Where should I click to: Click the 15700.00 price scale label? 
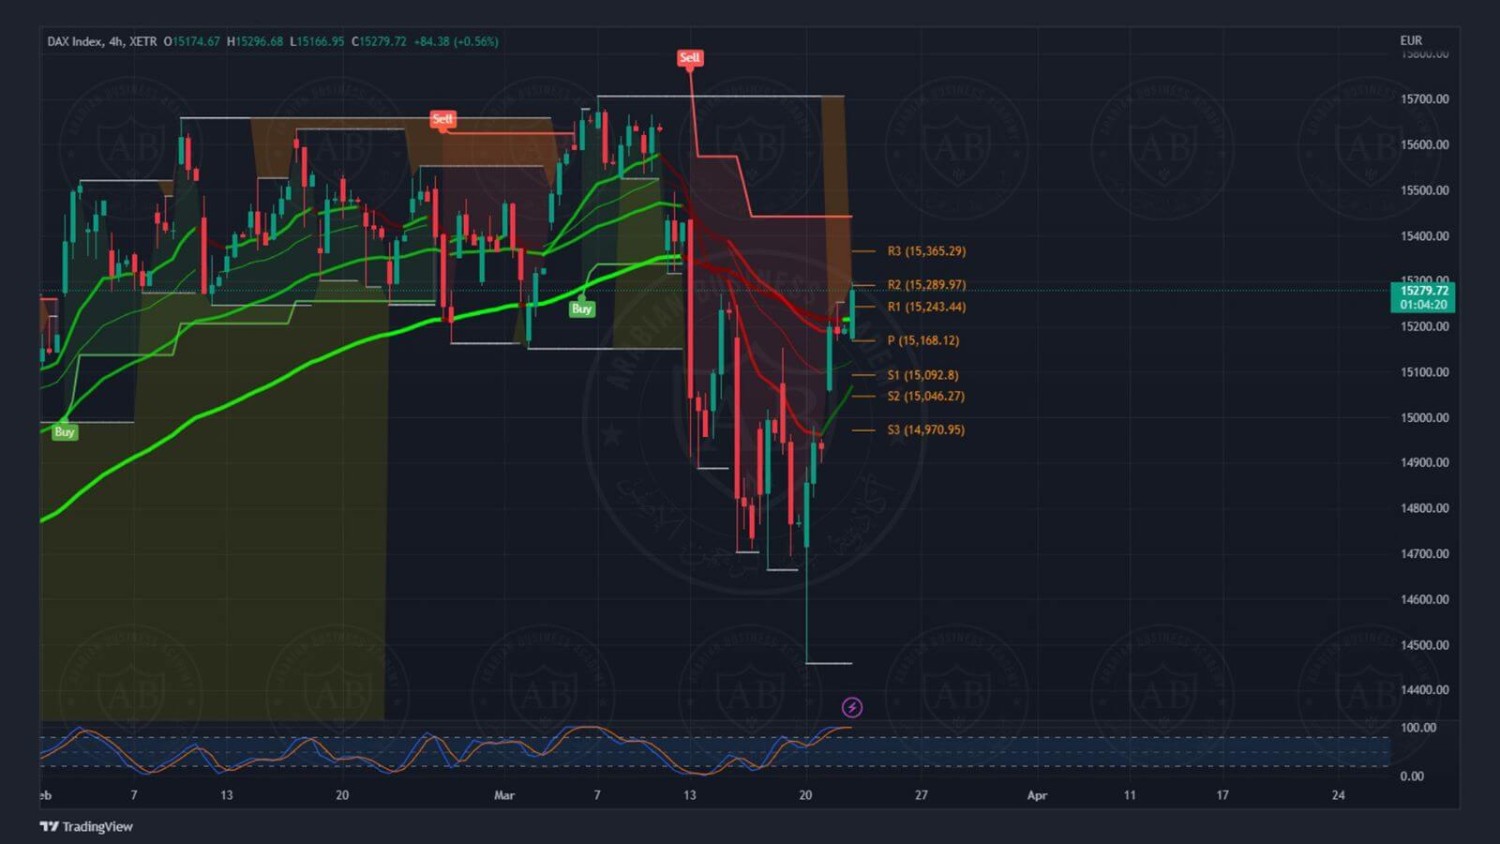tap(1424, 99)
